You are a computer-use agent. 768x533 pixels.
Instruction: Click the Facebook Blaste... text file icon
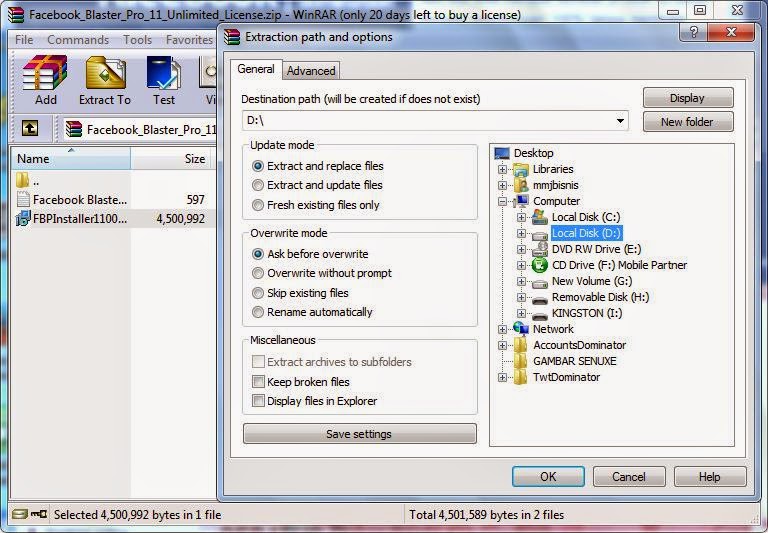23,199
